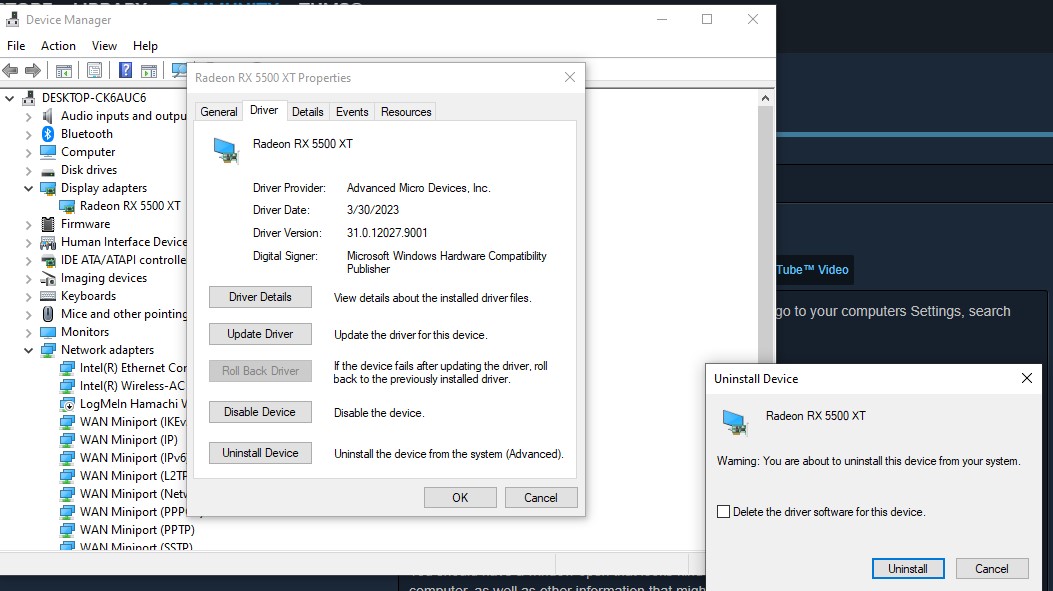Select WAN Miniport (PPTP) adapter
The image size is (1053, 591).
(137, 530)
